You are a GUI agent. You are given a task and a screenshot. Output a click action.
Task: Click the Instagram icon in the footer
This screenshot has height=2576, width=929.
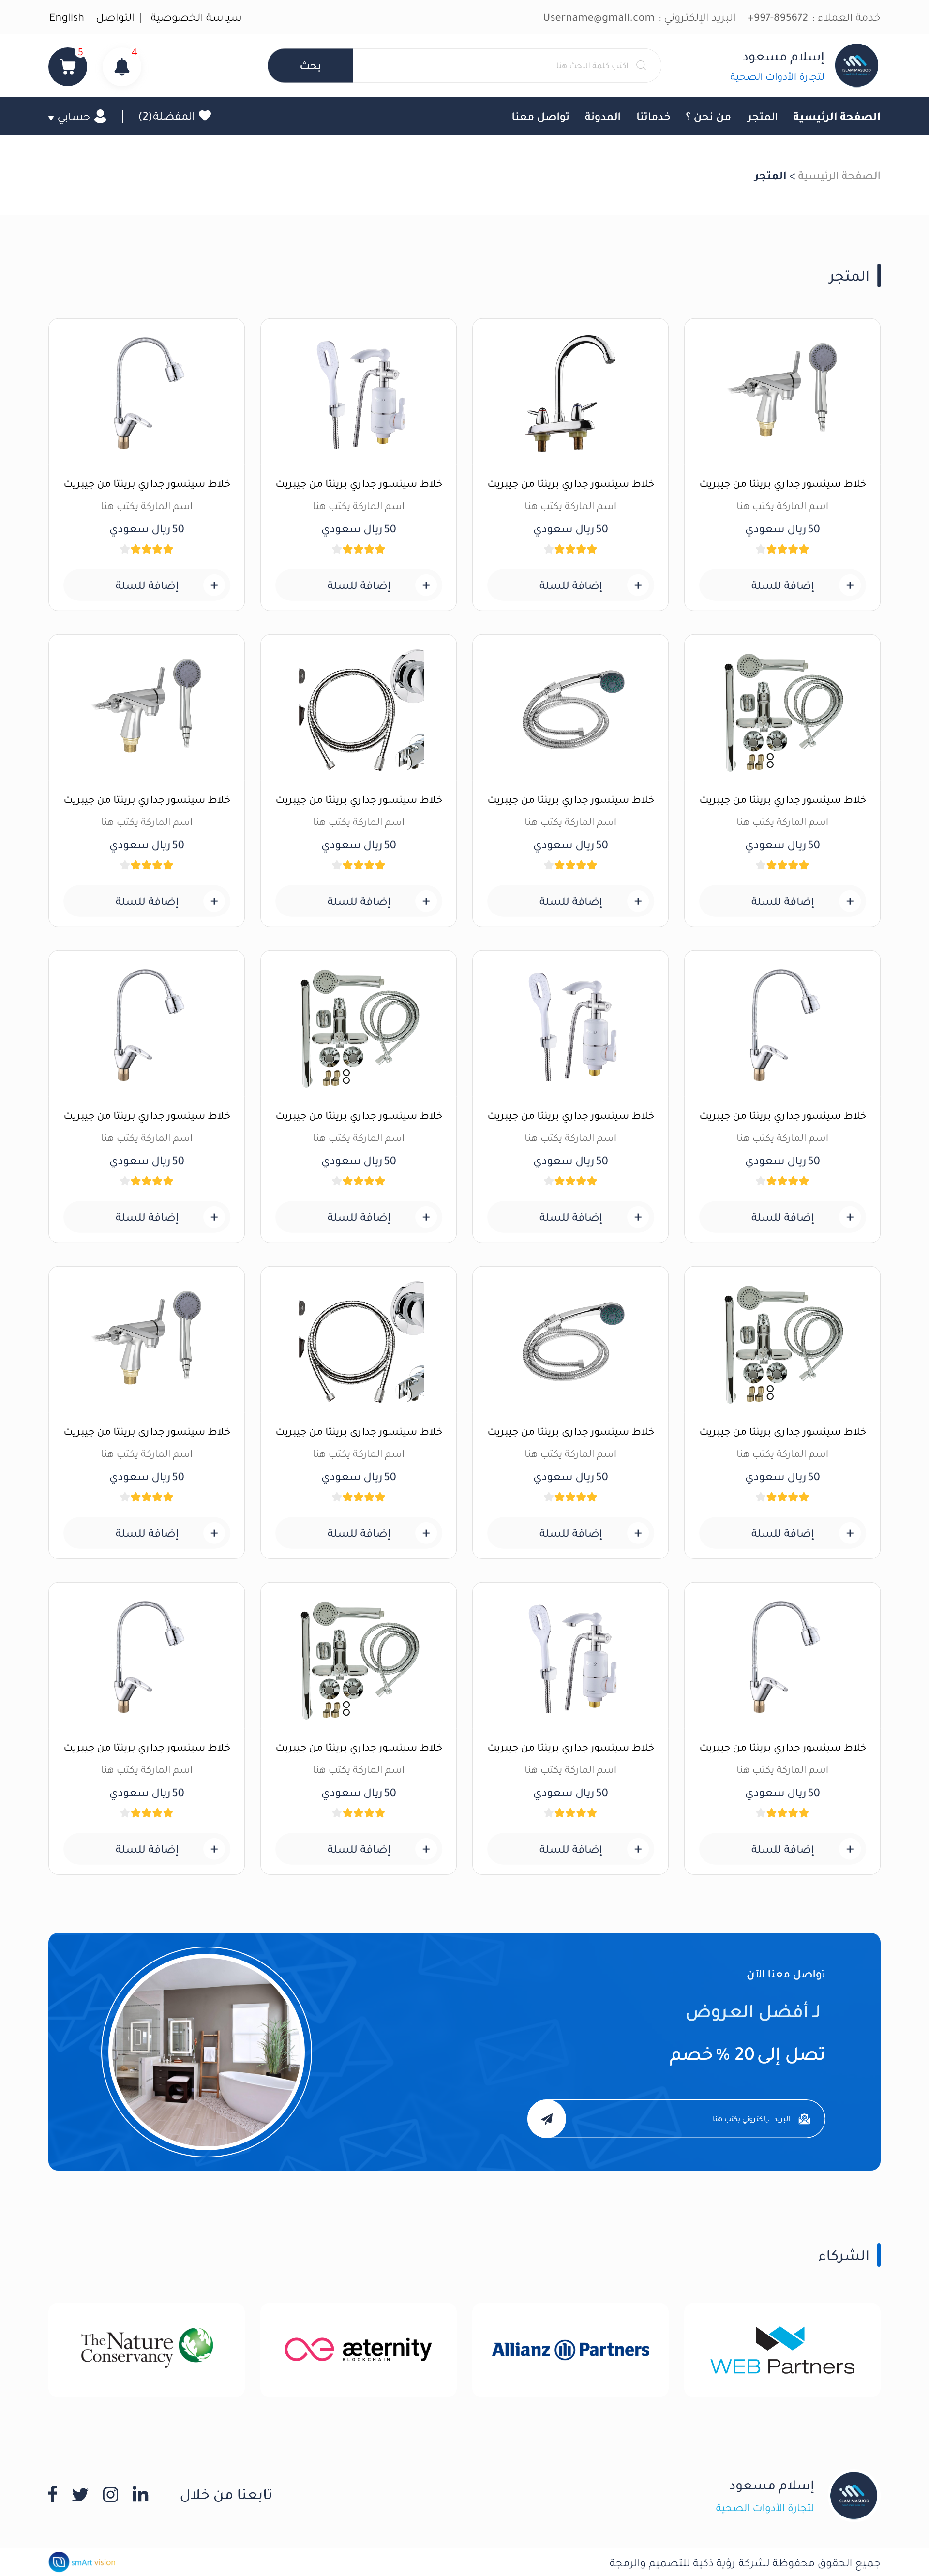click(x=111, y=2494)
